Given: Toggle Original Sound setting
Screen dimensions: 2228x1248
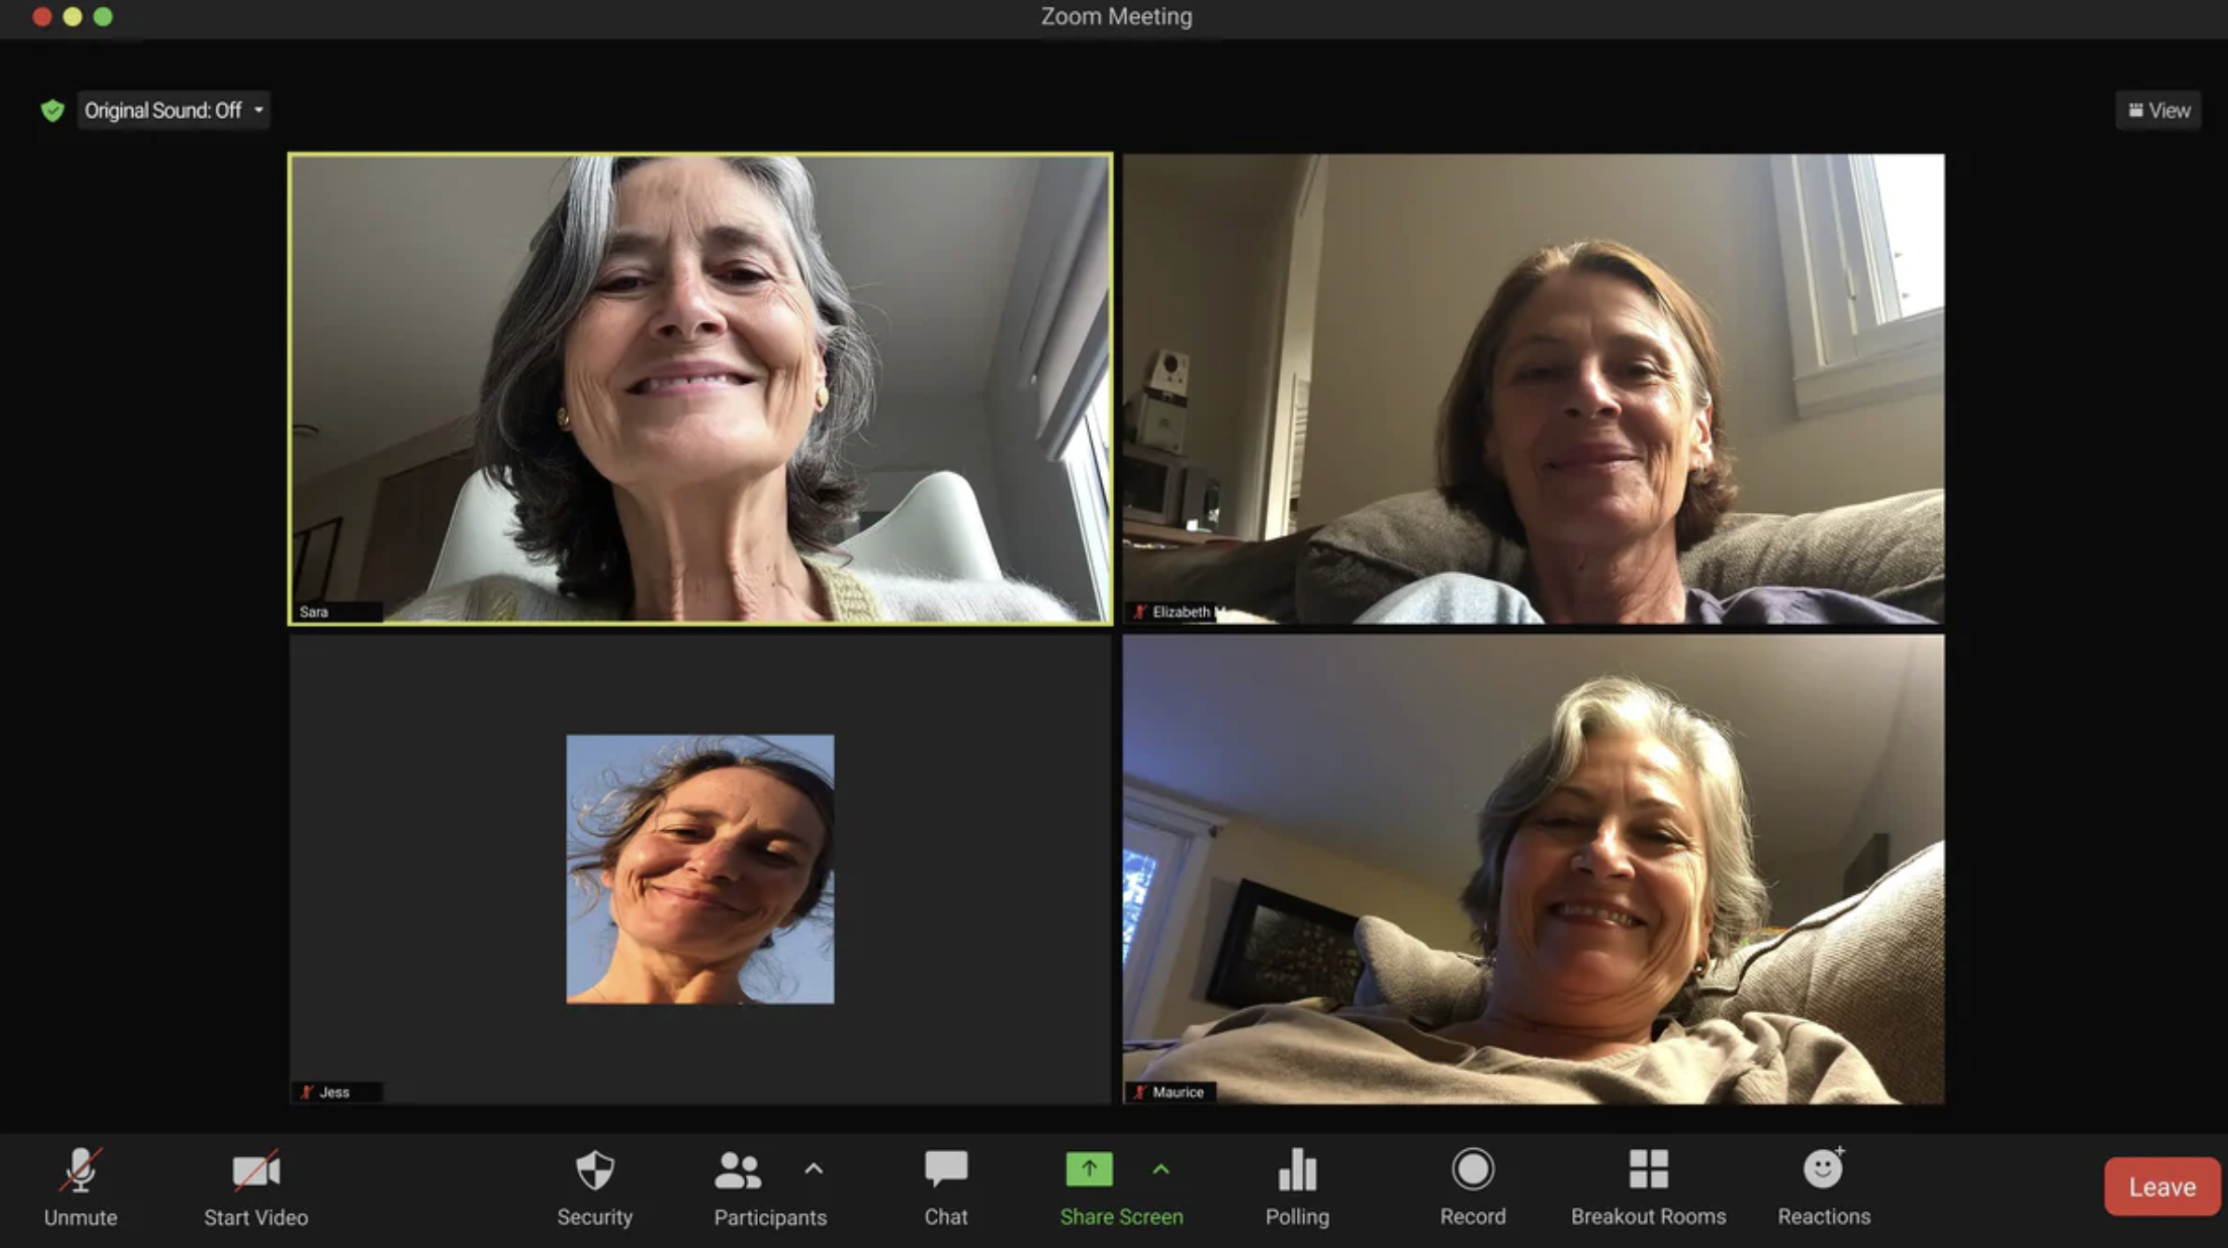Looking at the screenshot, I should coord(163,110).
